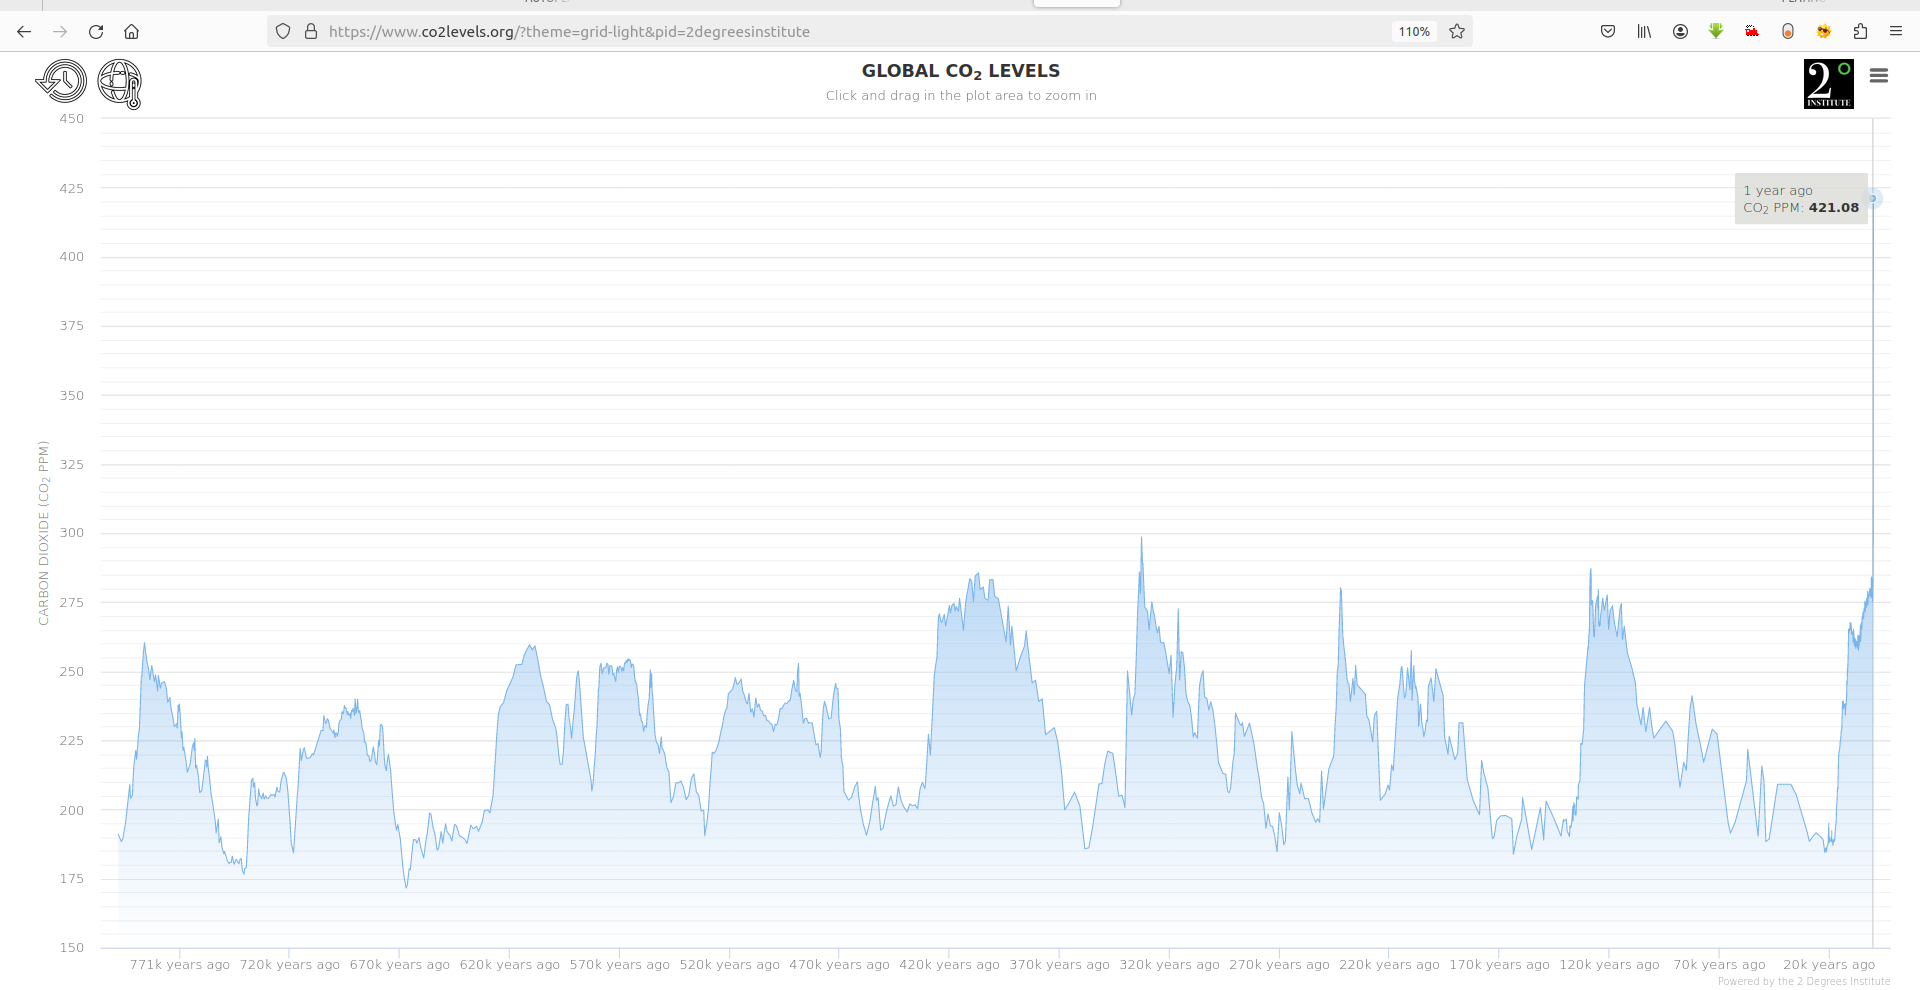This screenshot has height=990, width=1920.
Task: Open Firefox application menu
Action: coord(1896,31)
